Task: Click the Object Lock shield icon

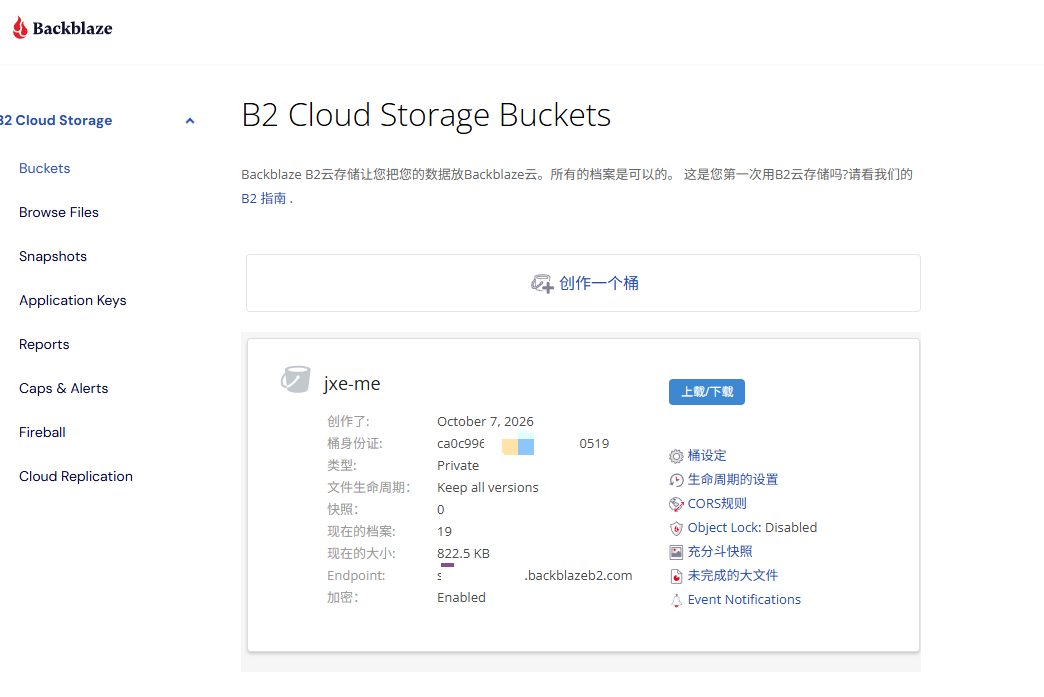Action: (x=676, y=528)
